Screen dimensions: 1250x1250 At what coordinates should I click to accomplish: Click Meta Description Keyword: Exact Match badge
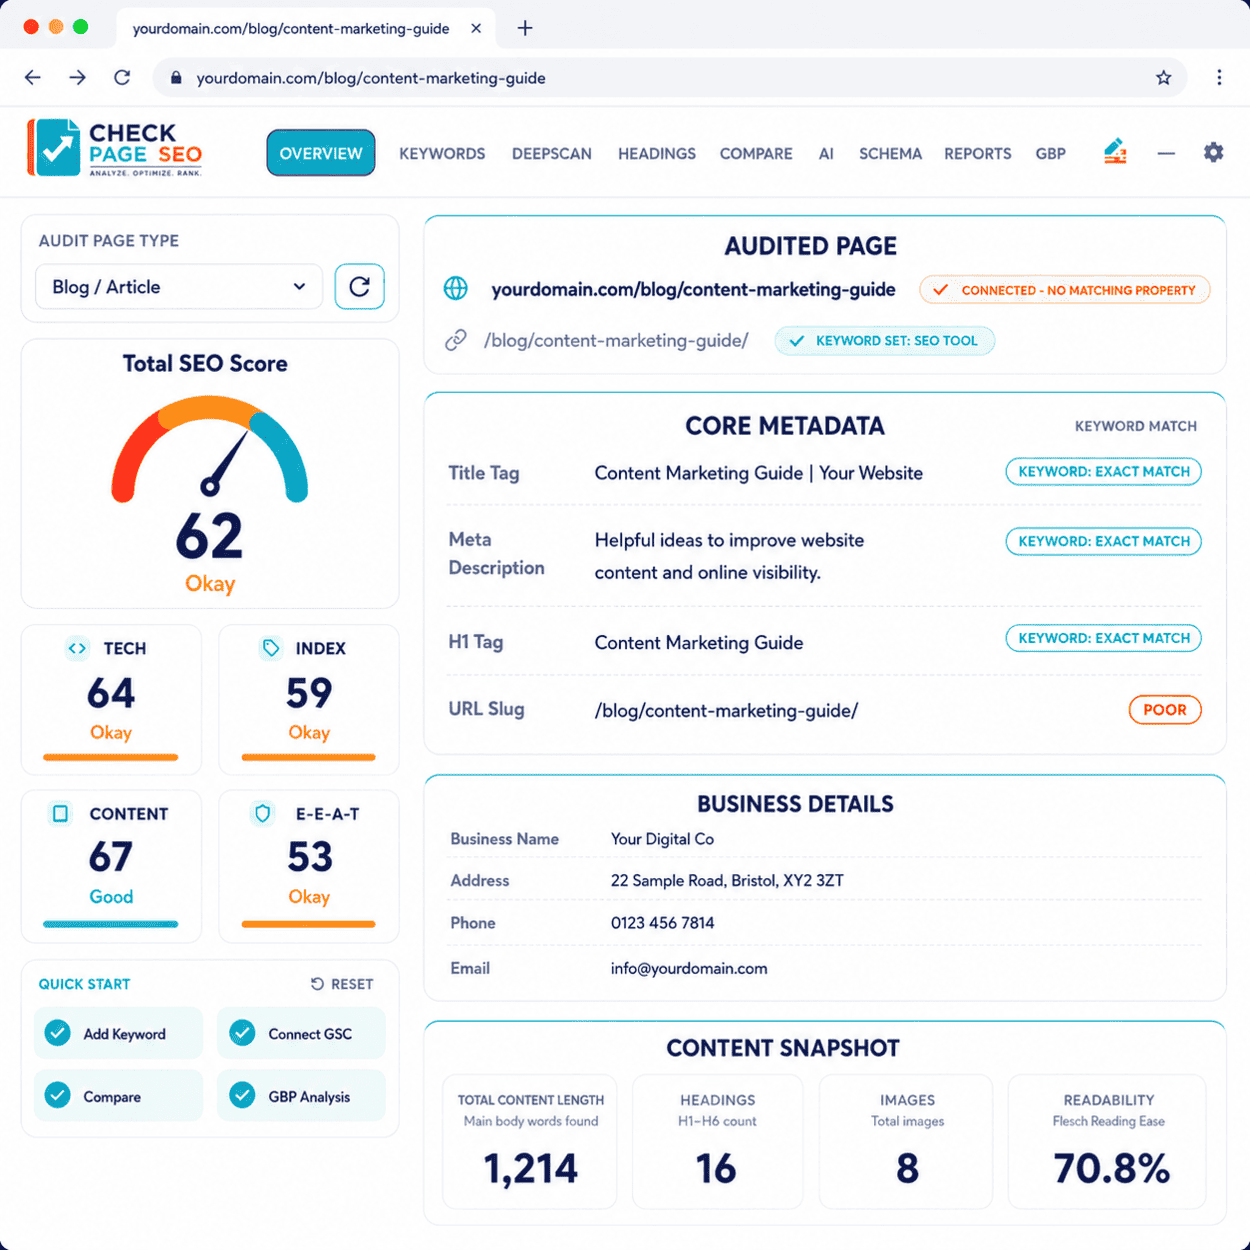tap(1103, 541)
